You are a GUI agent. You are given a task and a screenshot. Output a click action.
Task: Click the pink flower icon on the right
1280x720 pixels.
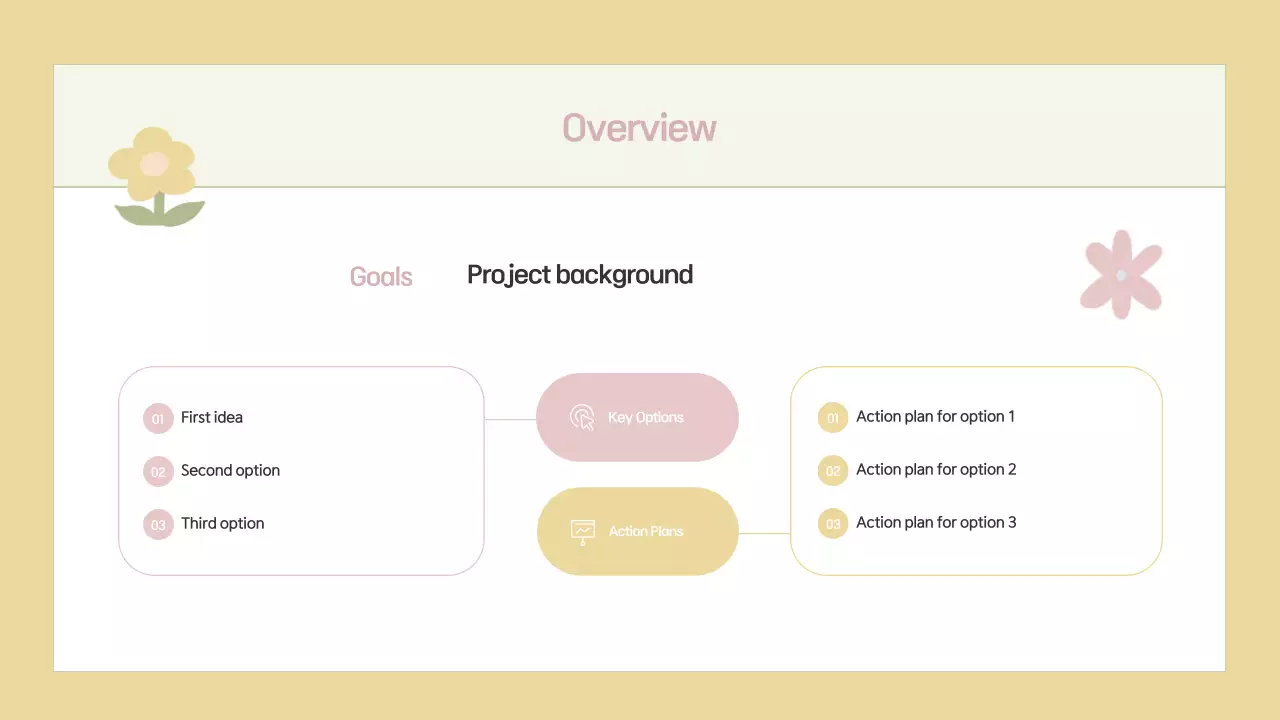pyautogui.click(x=1122, y=273)
